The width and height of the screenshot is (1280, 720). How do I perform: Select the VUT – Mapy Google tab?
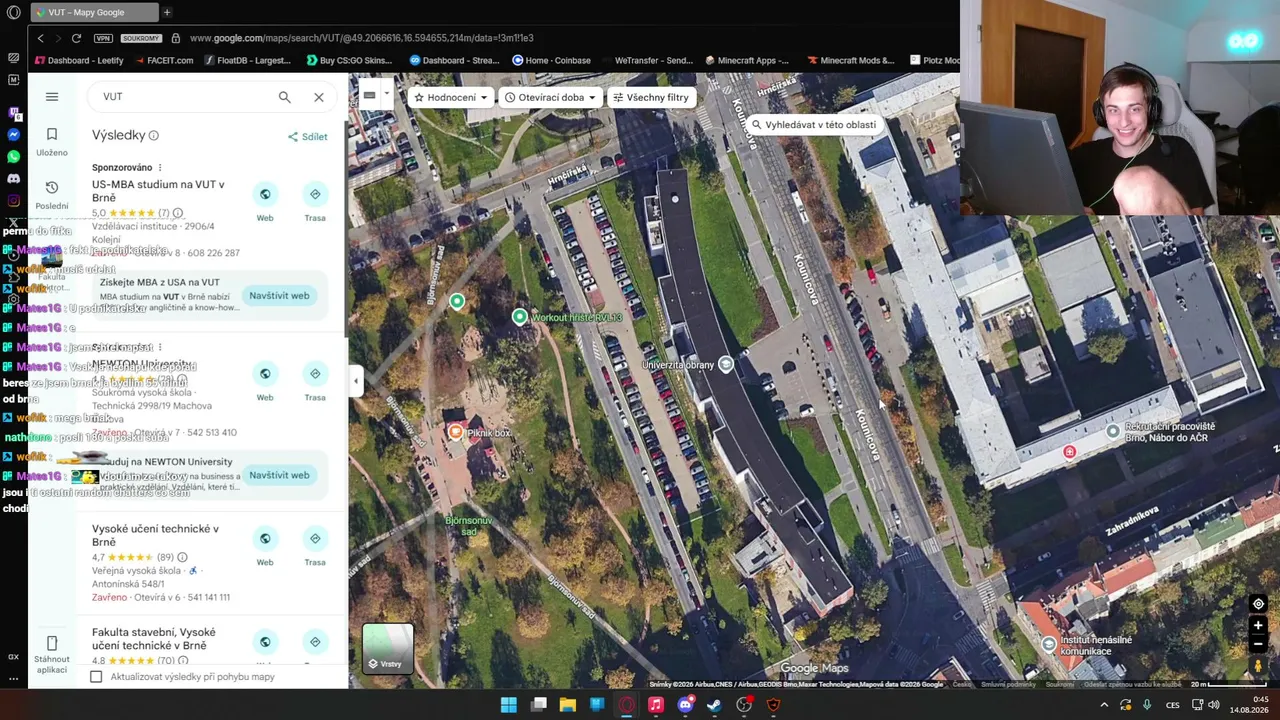point(94,12)
